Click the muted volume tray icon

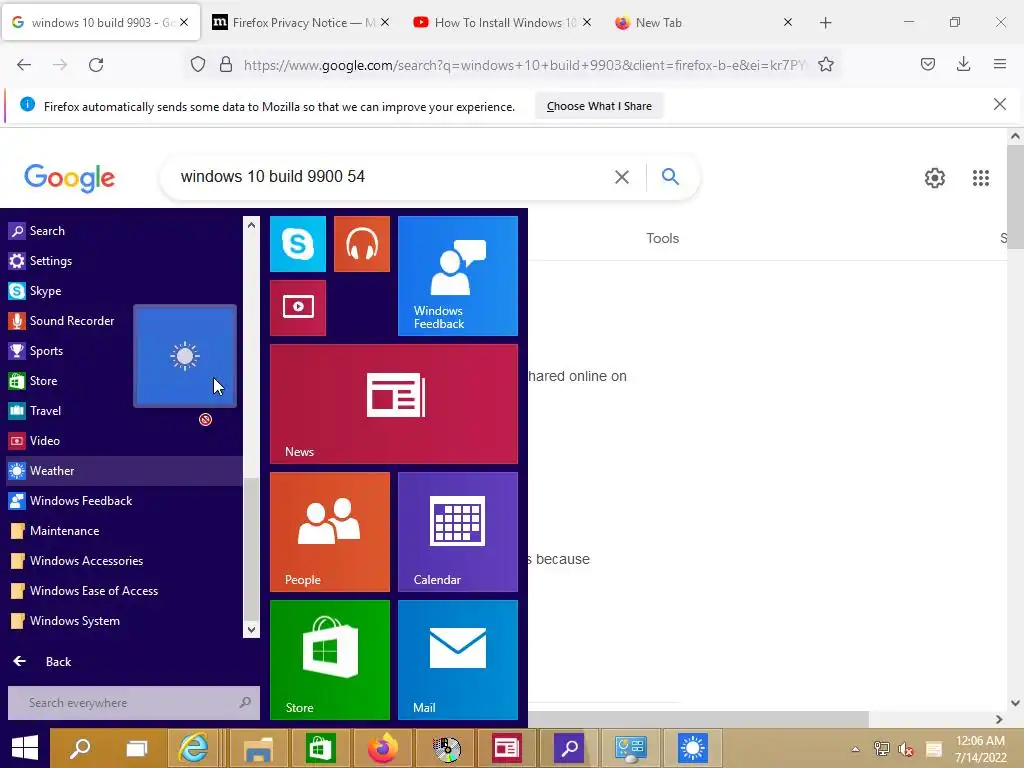[906, 749]
